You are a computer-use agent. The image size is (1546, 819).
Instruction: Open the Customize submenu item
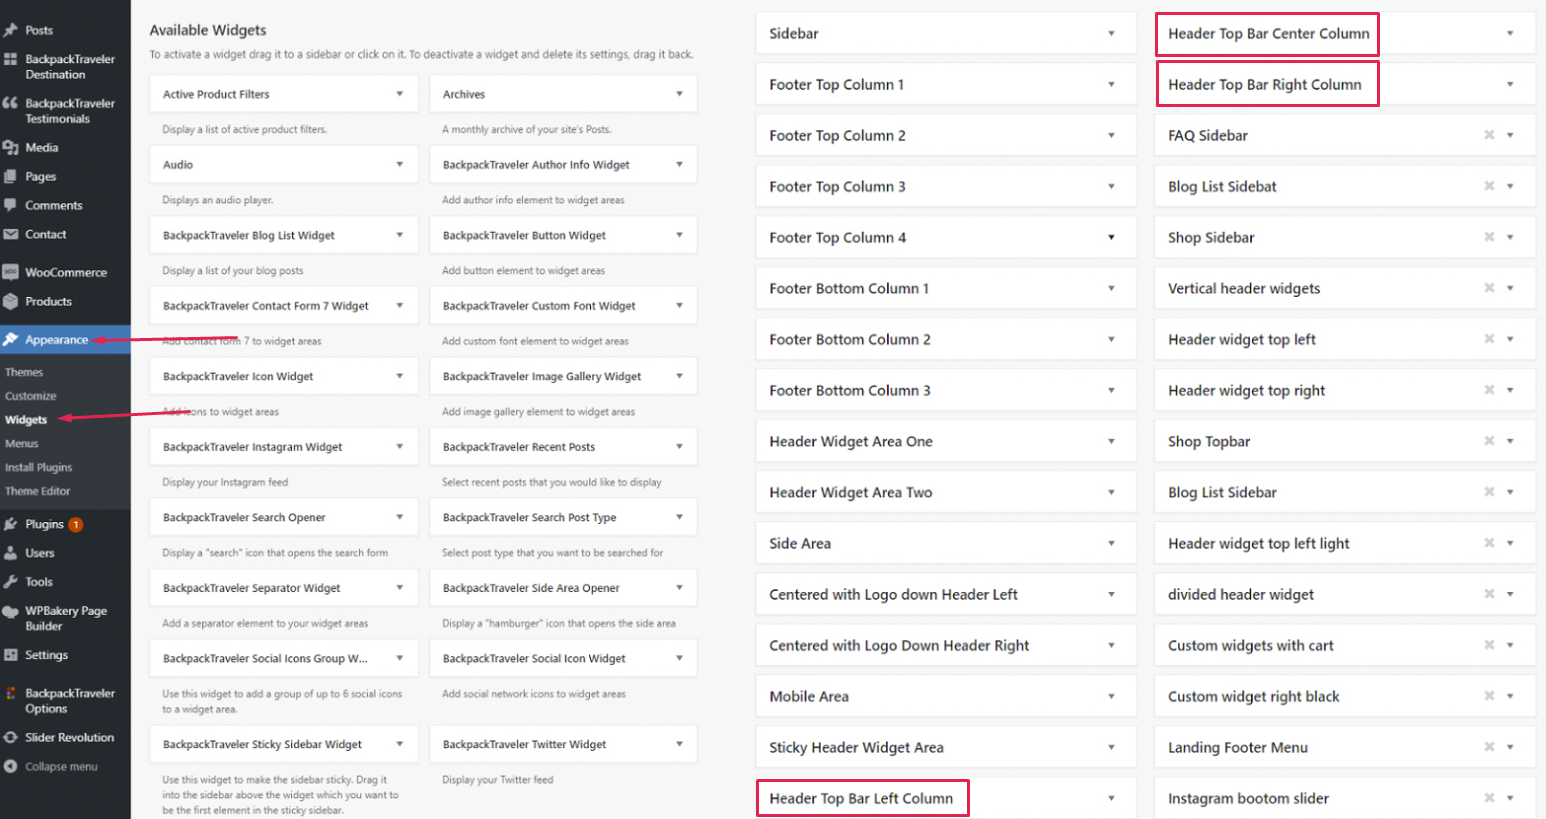(x=31, y=396)
